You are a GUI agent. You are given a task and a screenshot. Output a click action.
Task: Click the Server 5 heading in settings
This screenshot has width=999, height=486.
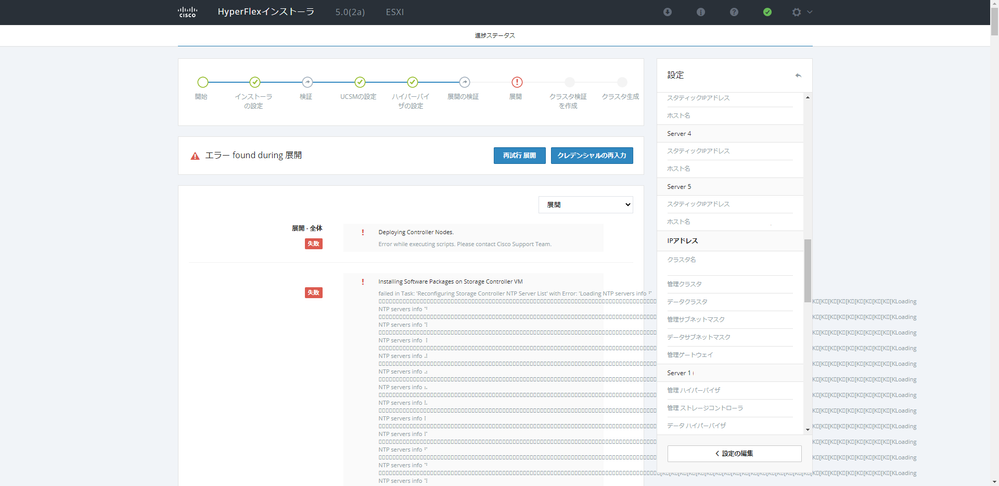pyautogui.click(x=679, y=187)
